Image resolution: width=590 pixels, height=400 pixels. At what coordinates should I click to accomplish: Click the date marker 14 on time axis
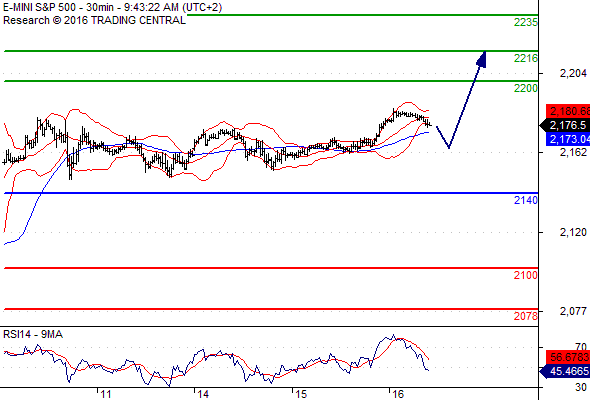203,394
